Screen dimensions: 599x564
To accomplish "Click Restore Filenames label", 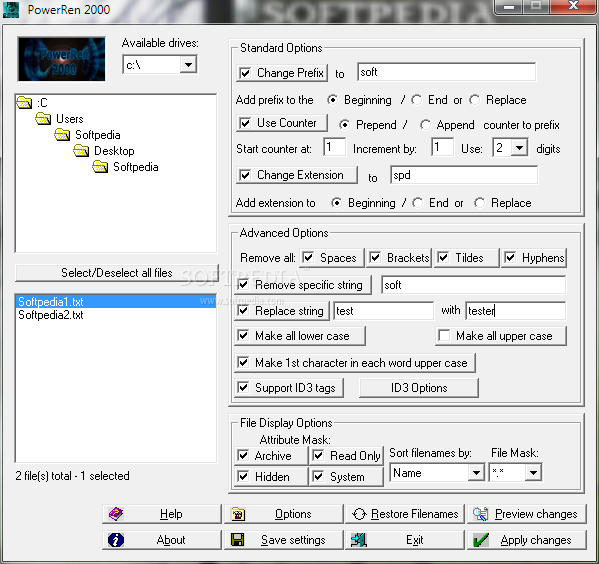I will pyautogui.click(x=414, y=514).
